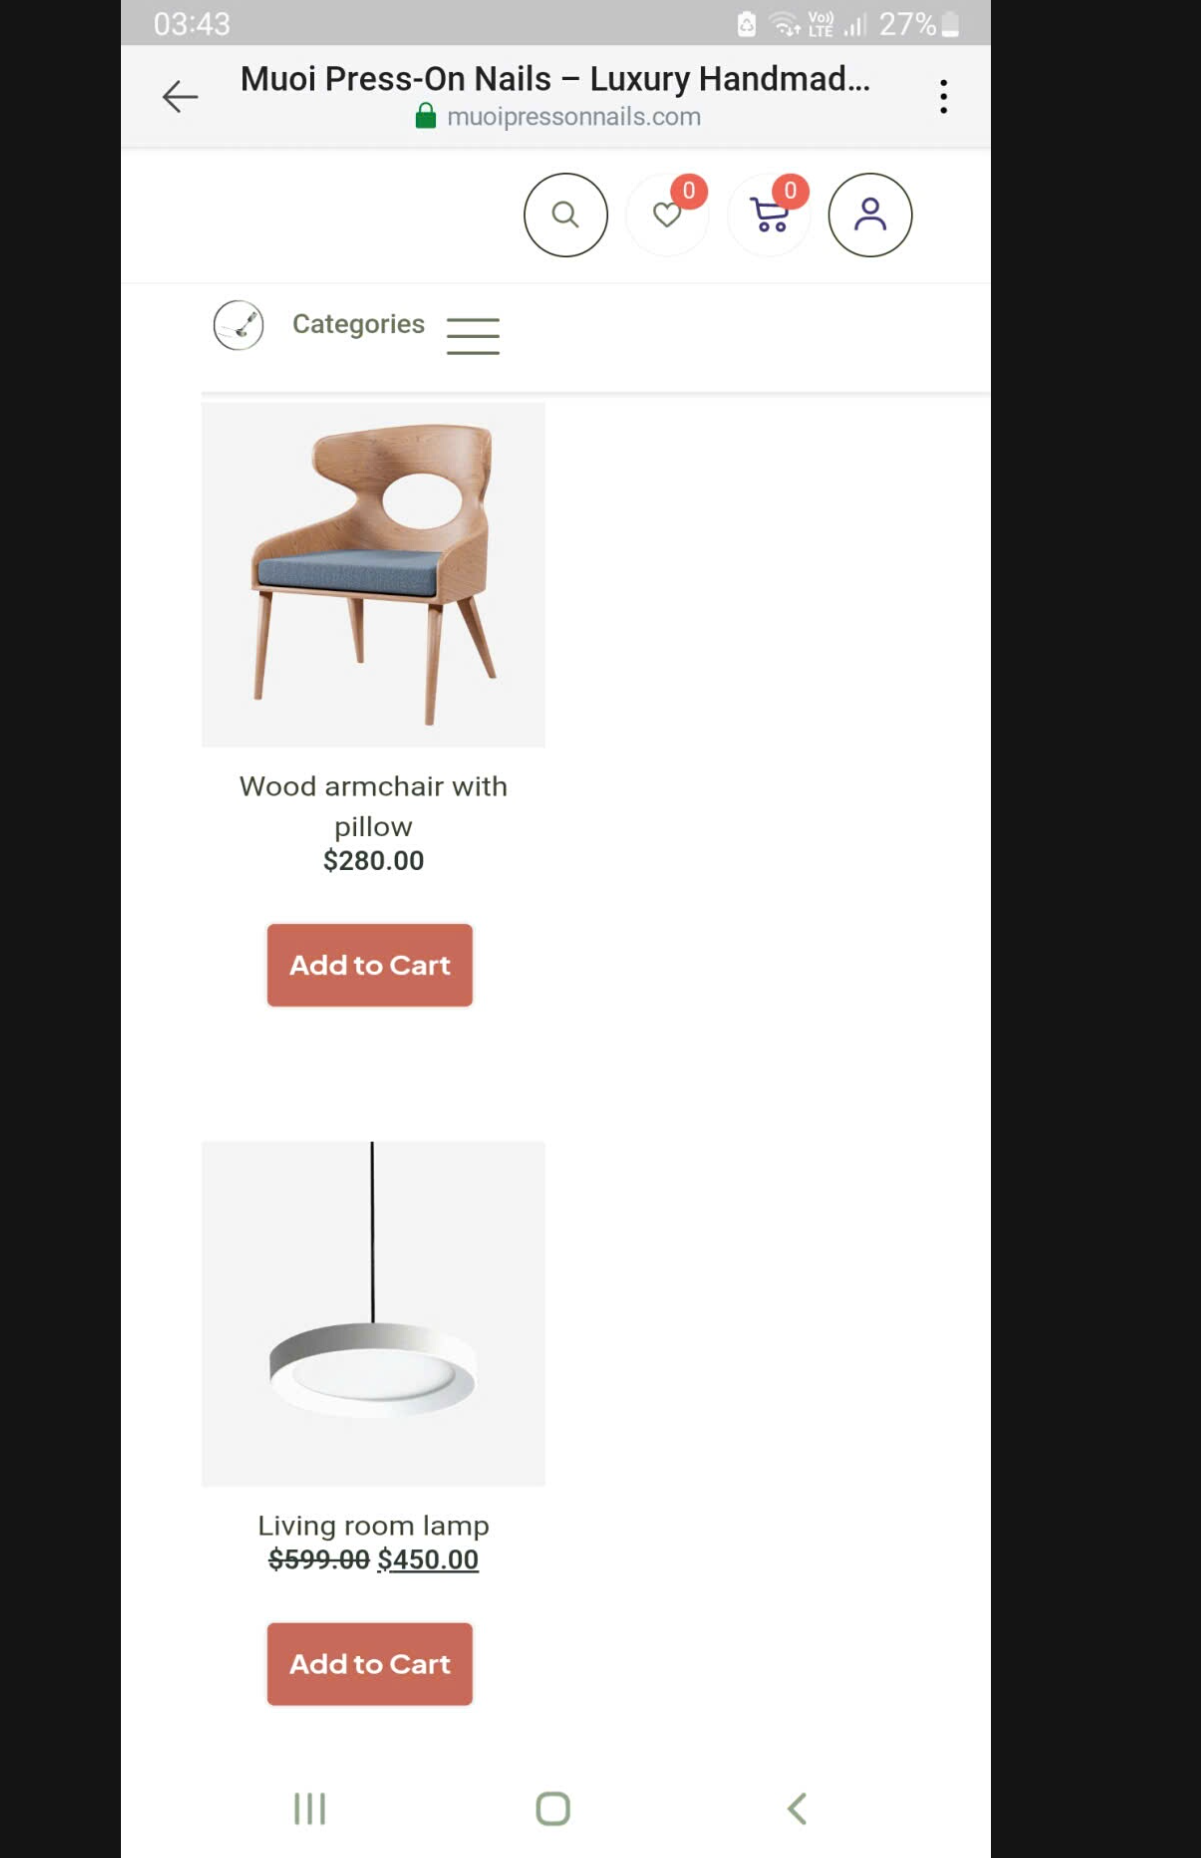Click the round site logo icon
Viewport: 1201px width, 1858px height.
pyautogui.click(x=238, y=325)
